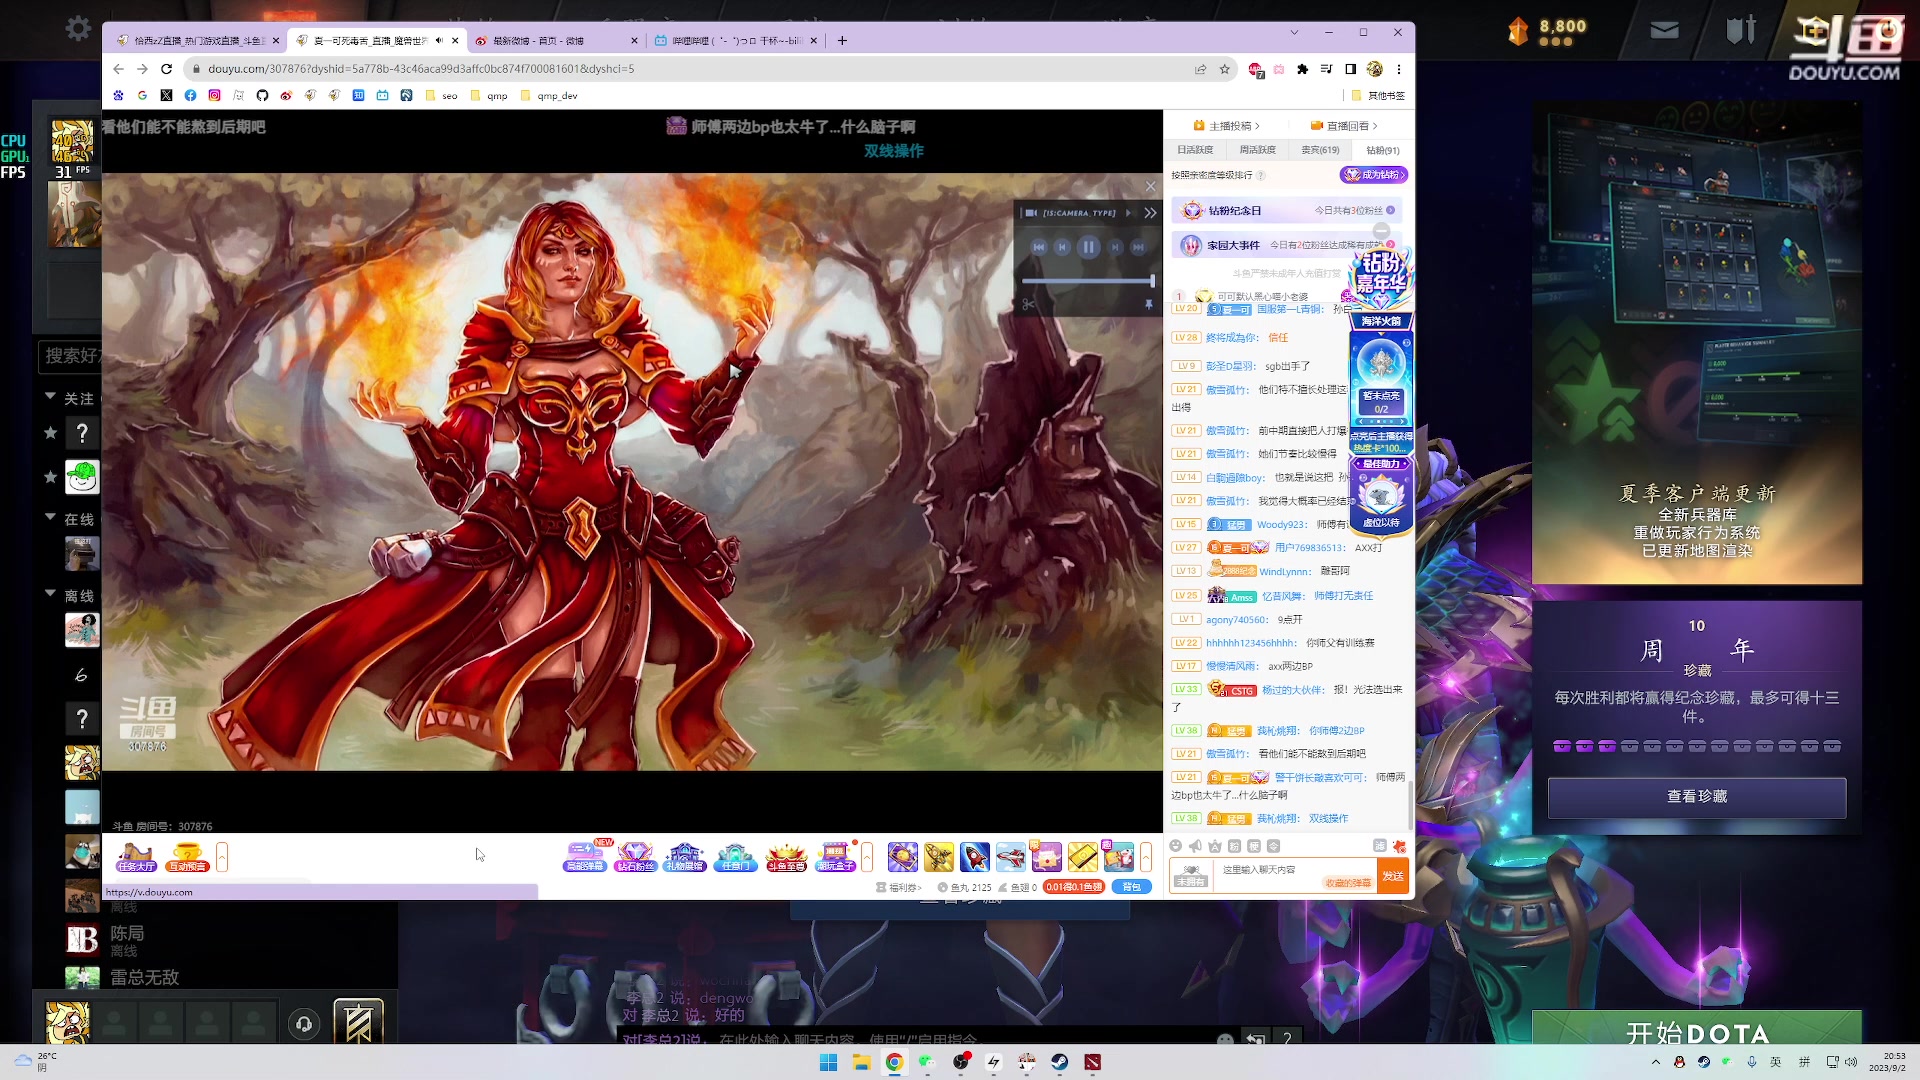The image size is (1920, 1080).
Task: Click 查看珍藏 in the Dota window
Action: click(x=1697, y=797)
